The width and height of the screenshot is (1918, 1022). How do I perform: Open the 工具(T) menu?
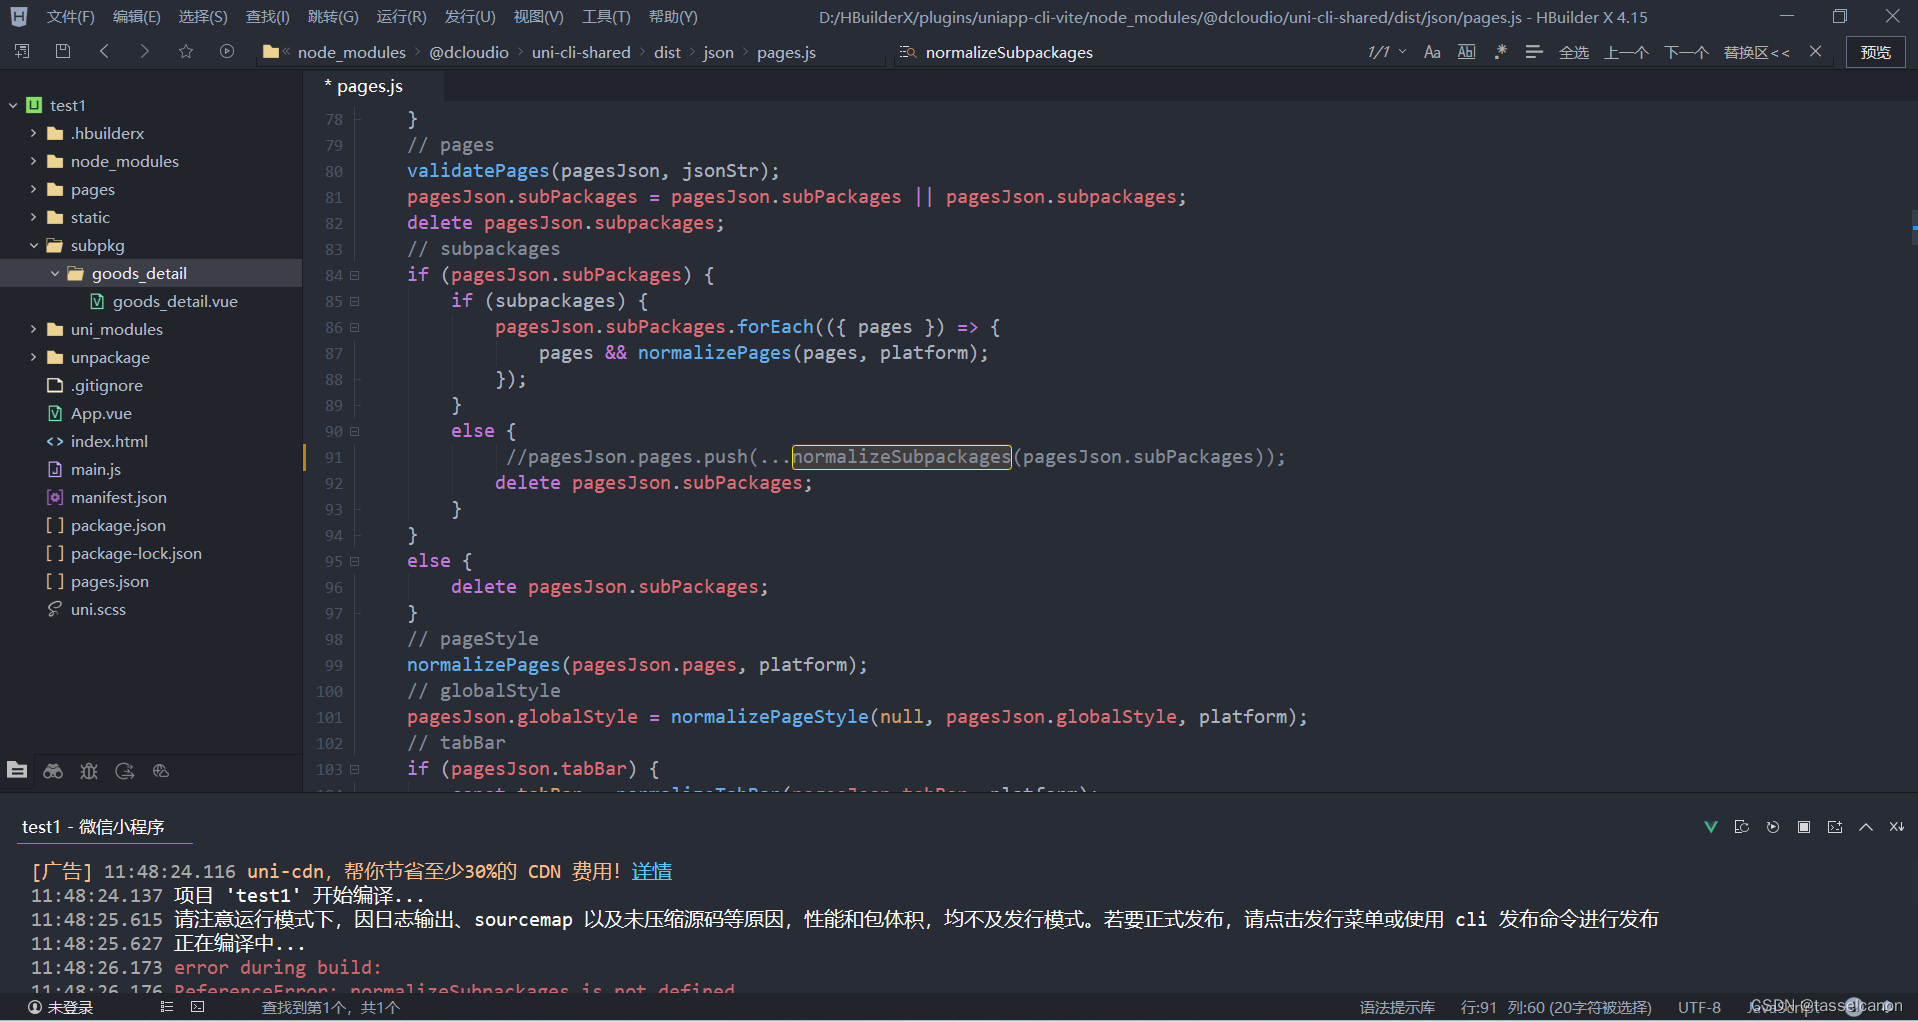coord(606,17)
